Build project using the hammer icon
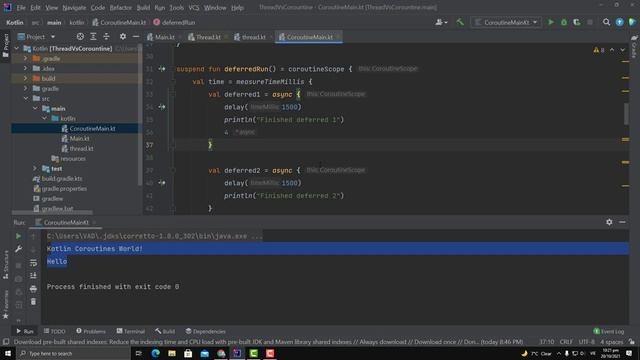640x360 pixels. [460, 22]
